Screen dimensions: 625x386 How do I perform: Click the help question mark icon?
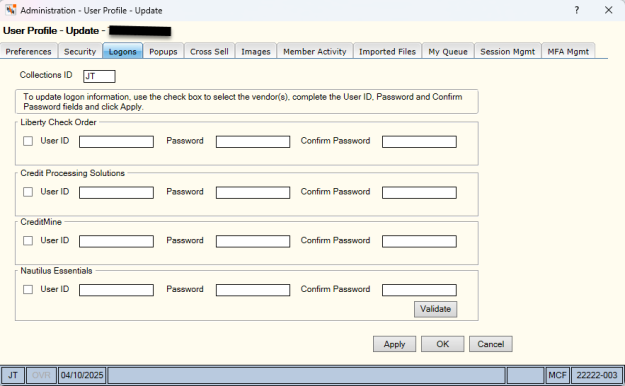pyautogui.click(x=576, y=10)
